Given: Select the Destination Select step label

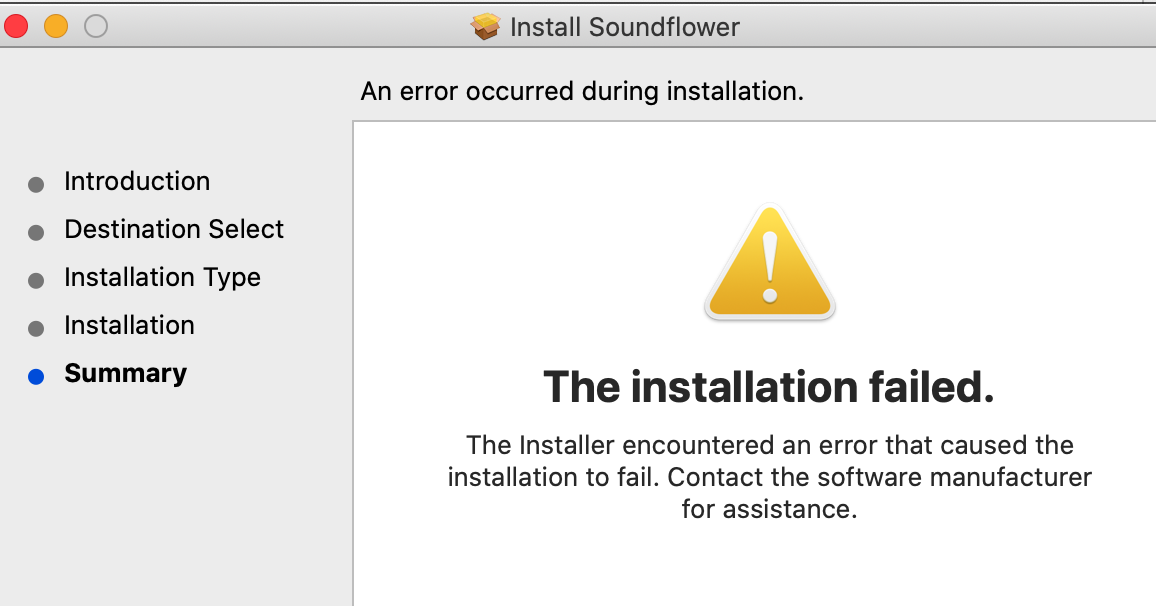Looking at the screenshot, I should [174, 229].
